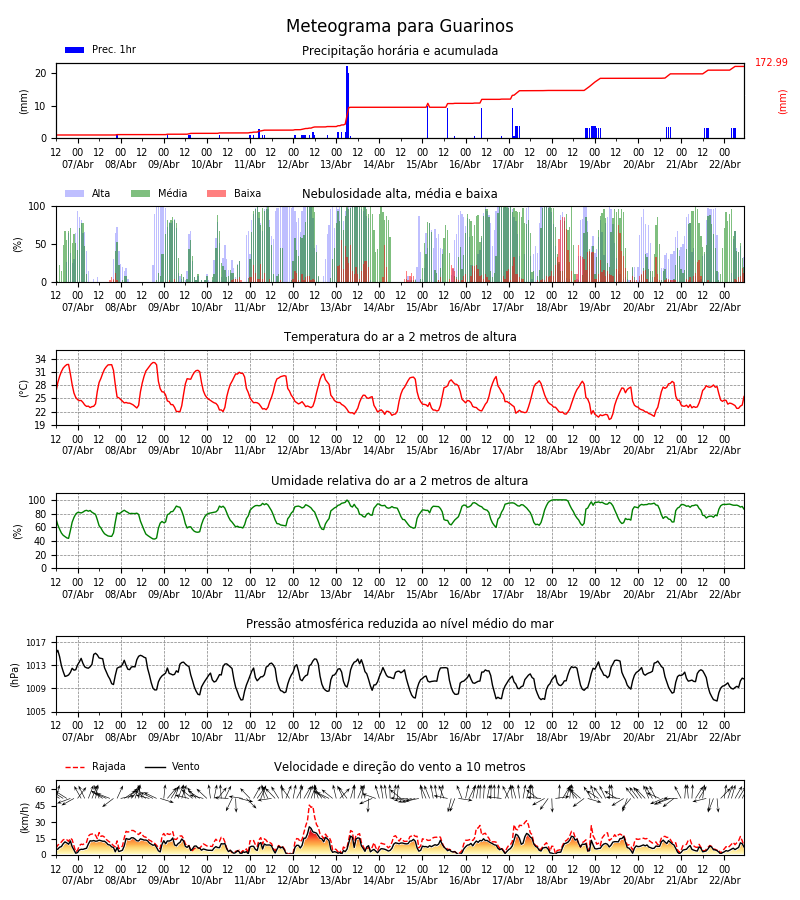Click the highest red gust peak in wind chart

click(310, 806)
